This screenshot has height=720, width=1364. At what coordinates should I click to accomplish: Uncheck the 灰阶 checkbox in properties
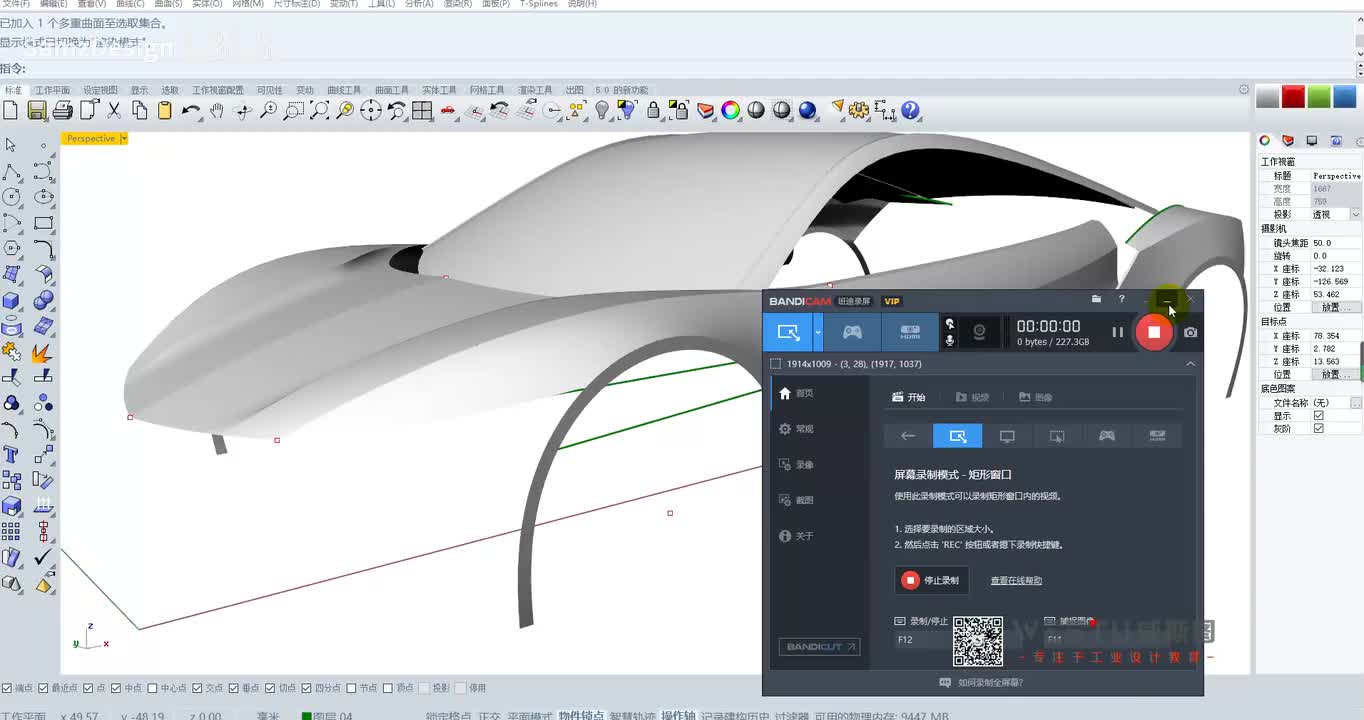tap(1318, 428)
